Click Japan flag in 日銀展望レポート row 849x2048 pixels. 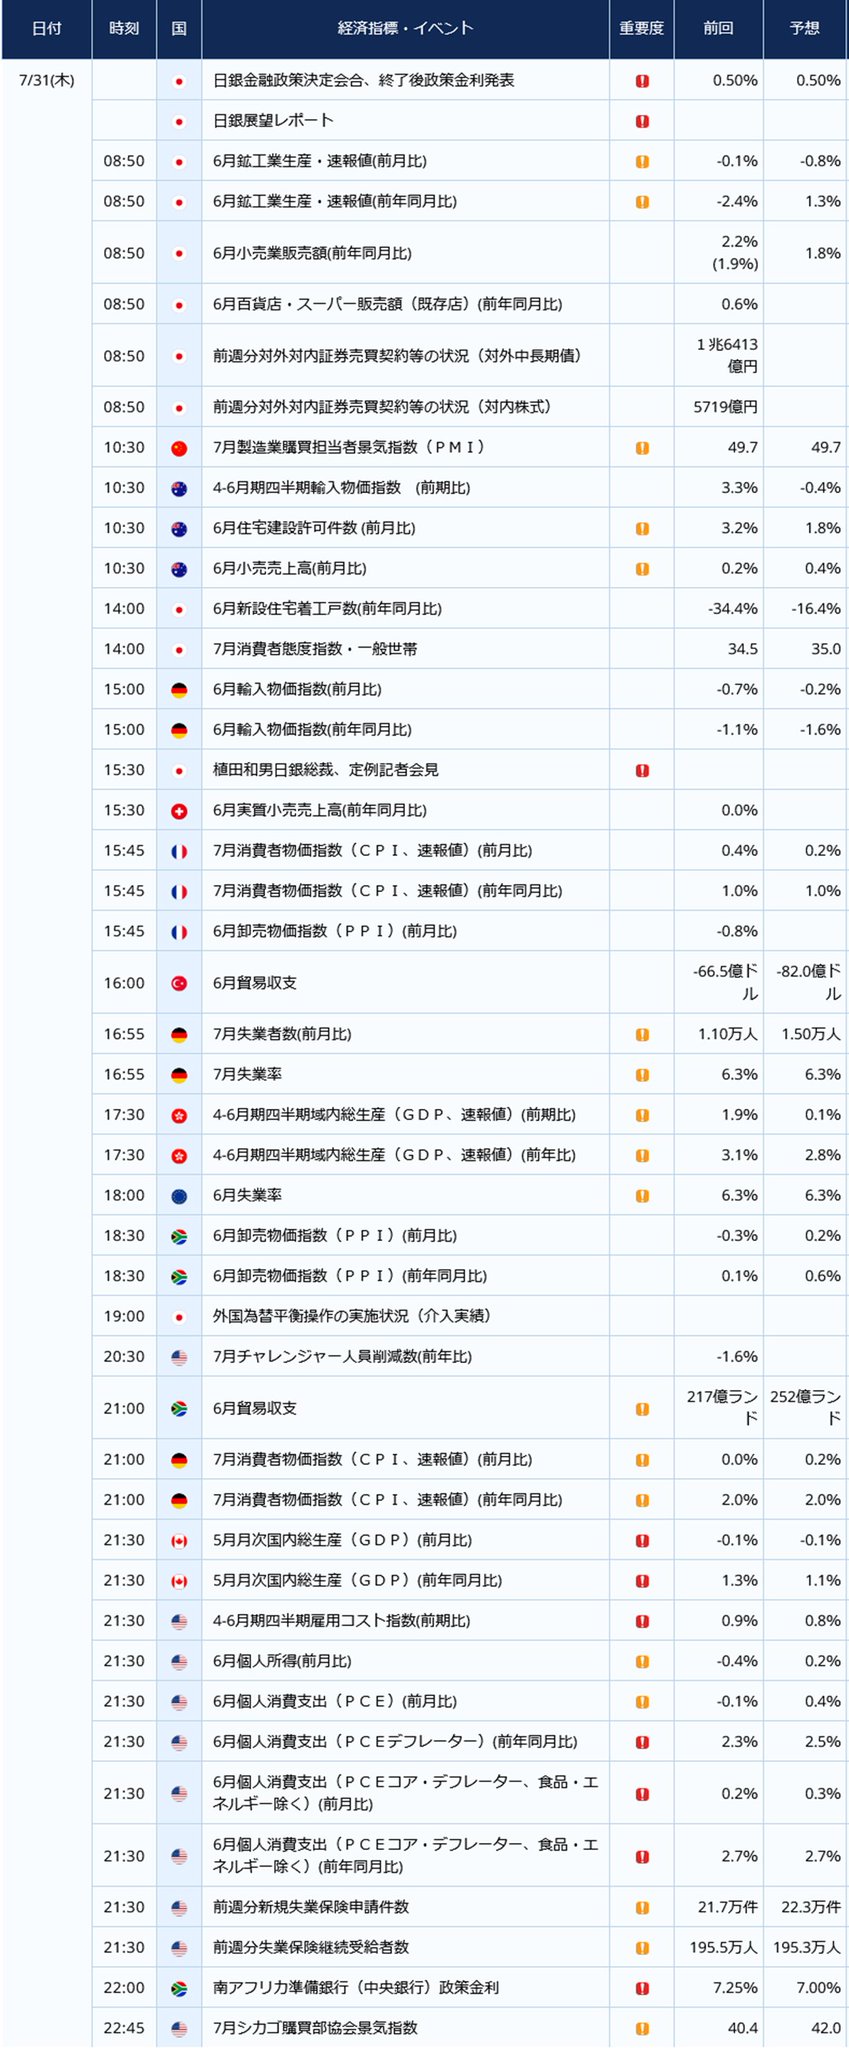179,121
